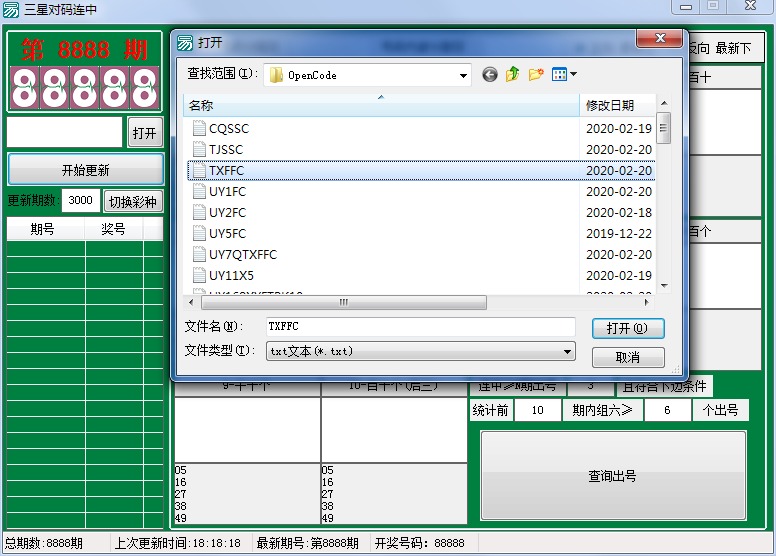This screenshot has height=556, width=776.
Task: Select the UY7QTXFFC file icon
Action: pos(199,255)
